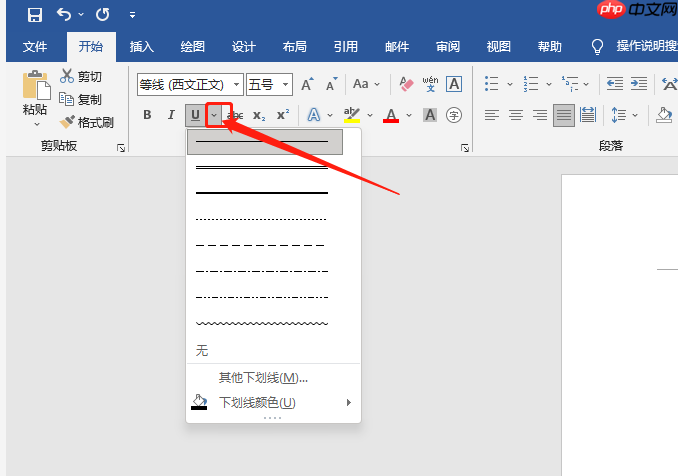The height and width of the screenshot is (476, 678).
Task: Expand the 粘贴 options arrow
Action: coord(36,125)
